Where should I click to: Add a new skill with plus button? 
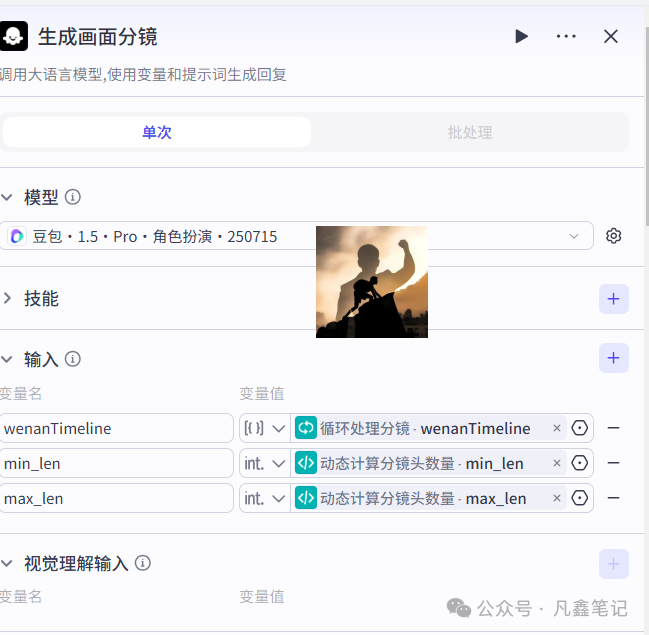coord(613,299)
